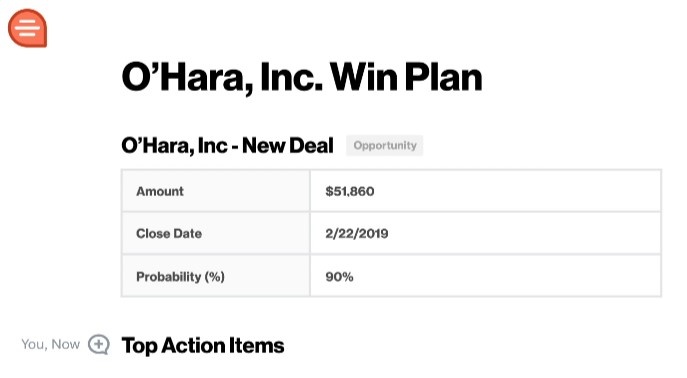The image size is (687, 378).
Task: Click inside the Probability table row
Action: (391, 276)
